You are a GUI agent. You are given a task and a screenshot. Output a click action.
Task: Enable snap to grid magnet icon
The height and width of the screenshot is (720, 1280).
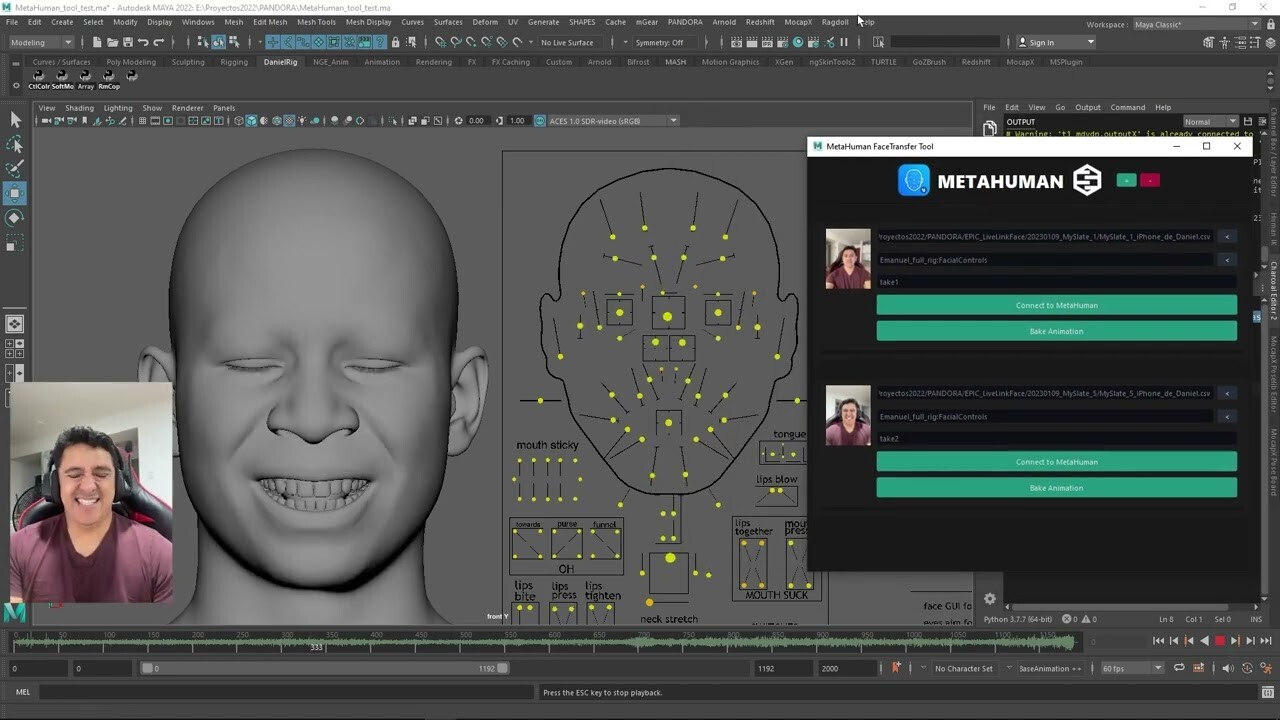272,42
